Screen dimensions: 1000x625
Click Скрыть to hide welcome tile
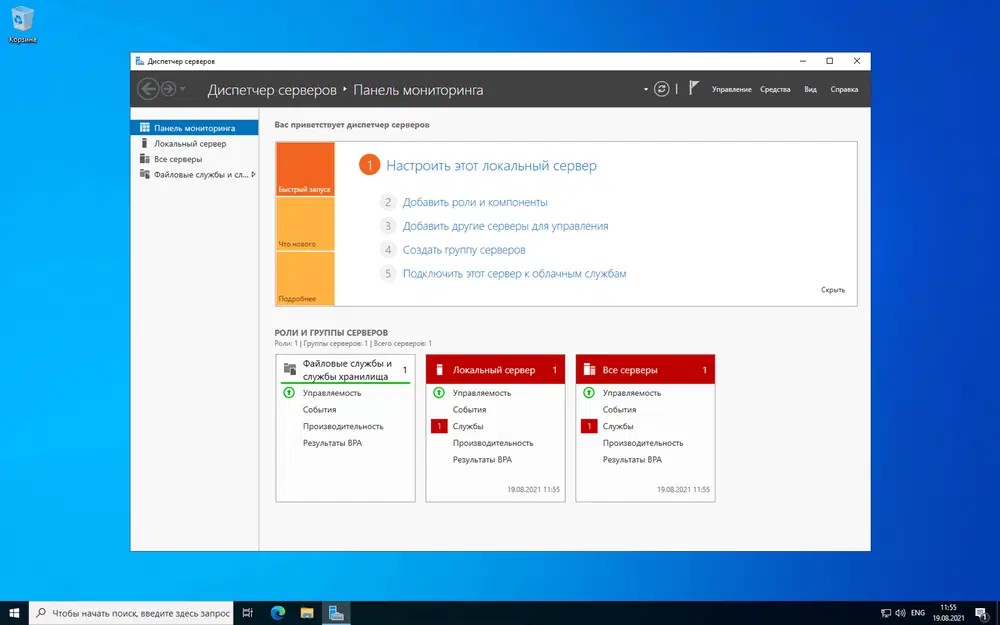832,290
